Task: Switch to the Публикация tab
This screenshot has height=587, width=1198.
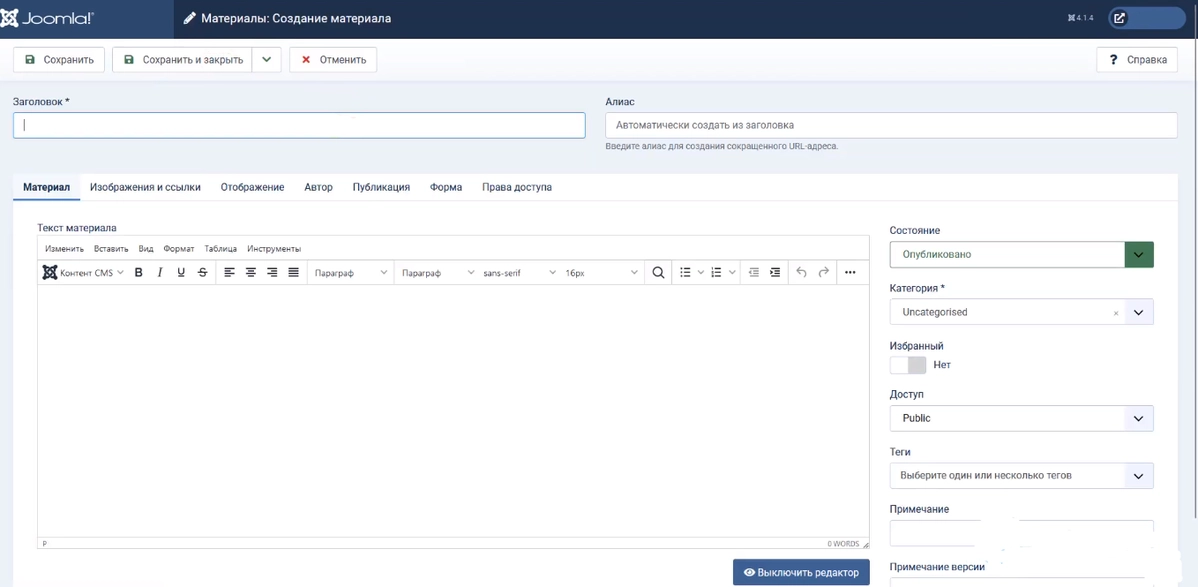Action: [381, 187]
